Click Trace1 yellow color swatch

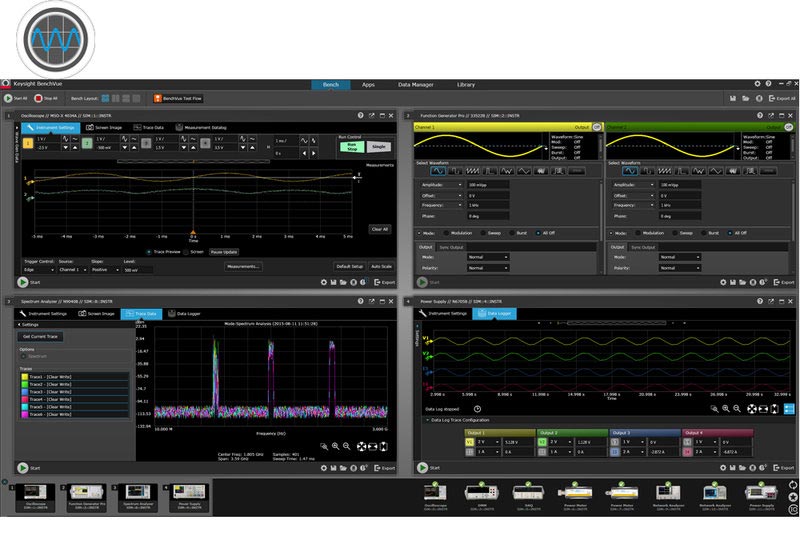tap(24, 377)
